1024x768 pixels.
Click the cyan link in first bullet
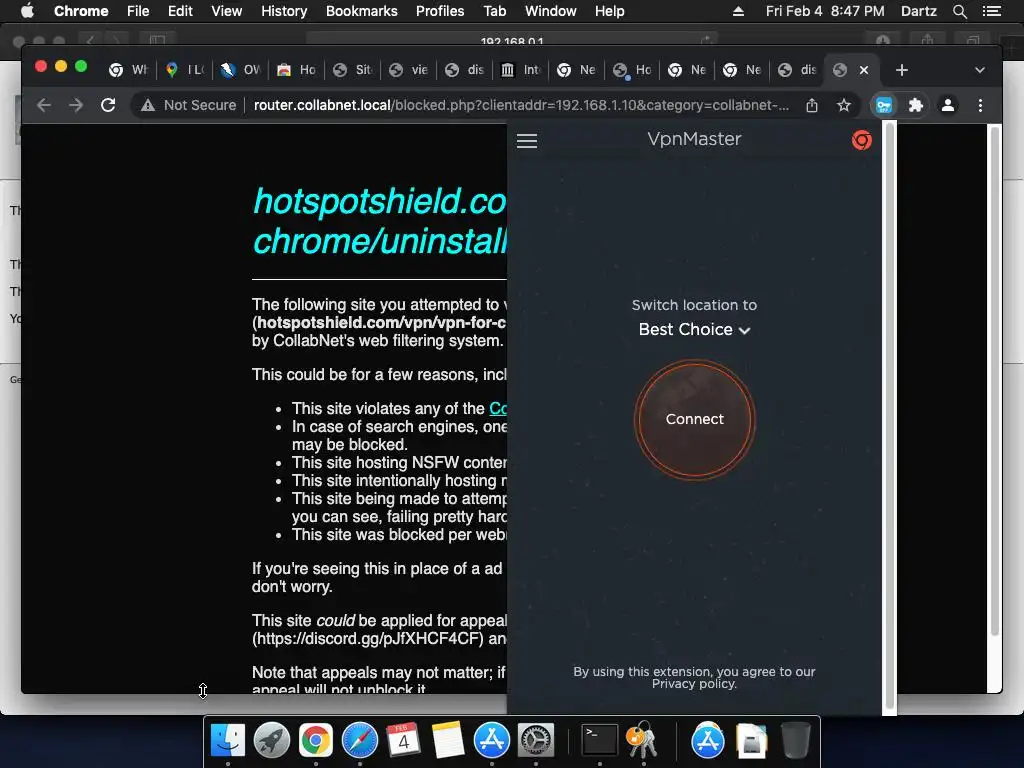coord(498,409)
